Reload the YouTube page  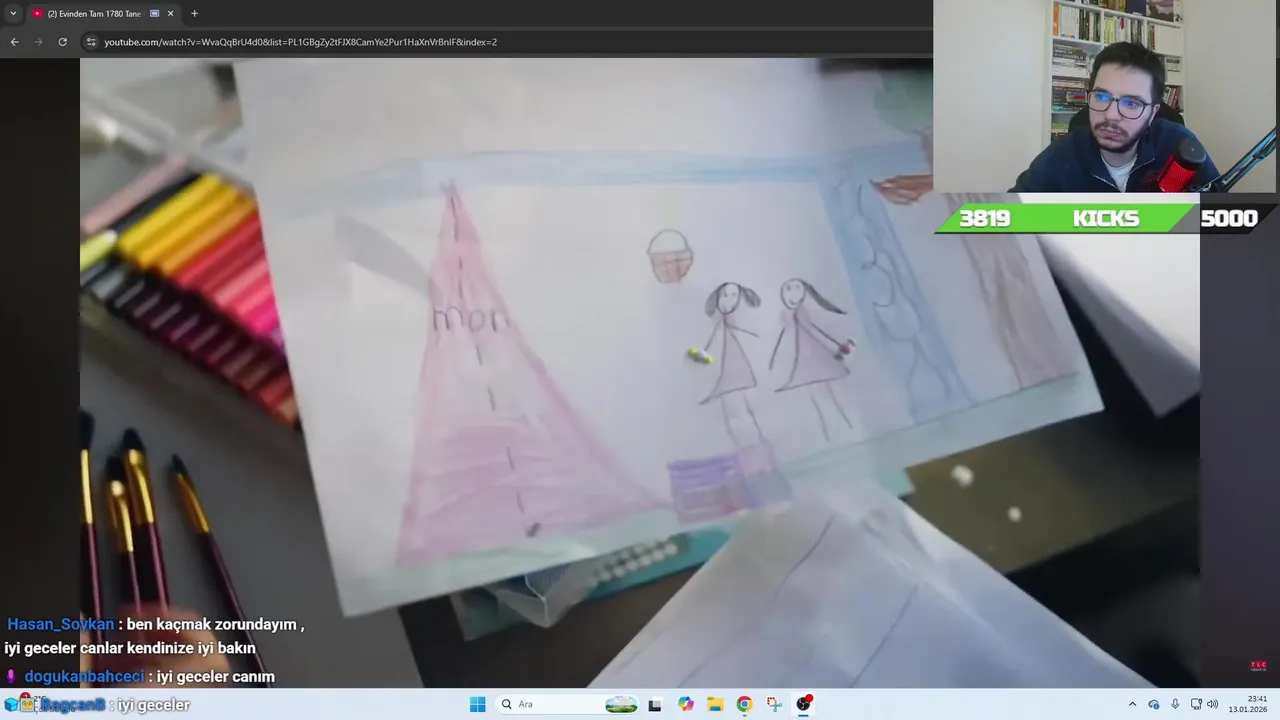[62, 42]
